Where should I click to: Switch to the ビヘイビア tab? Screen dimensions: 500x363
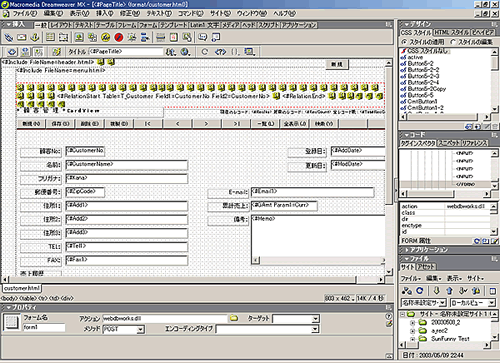tap(482, 33)
